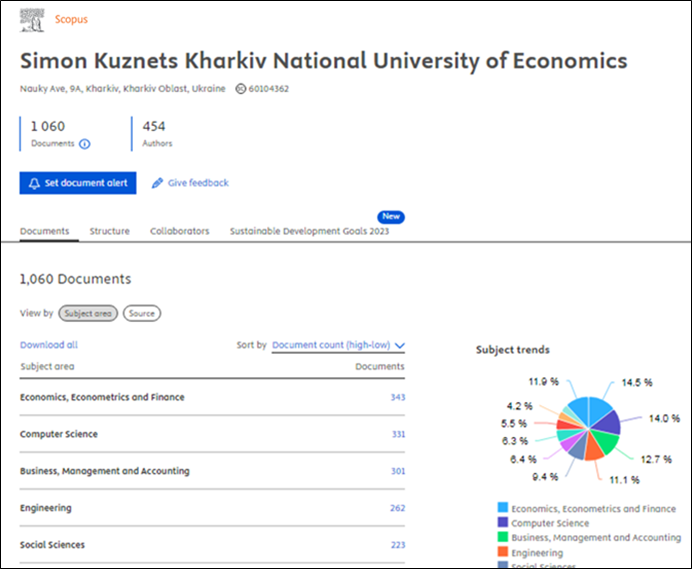Click the Download all link
Viewport: 692px width, 569px height.
(49, 345)
